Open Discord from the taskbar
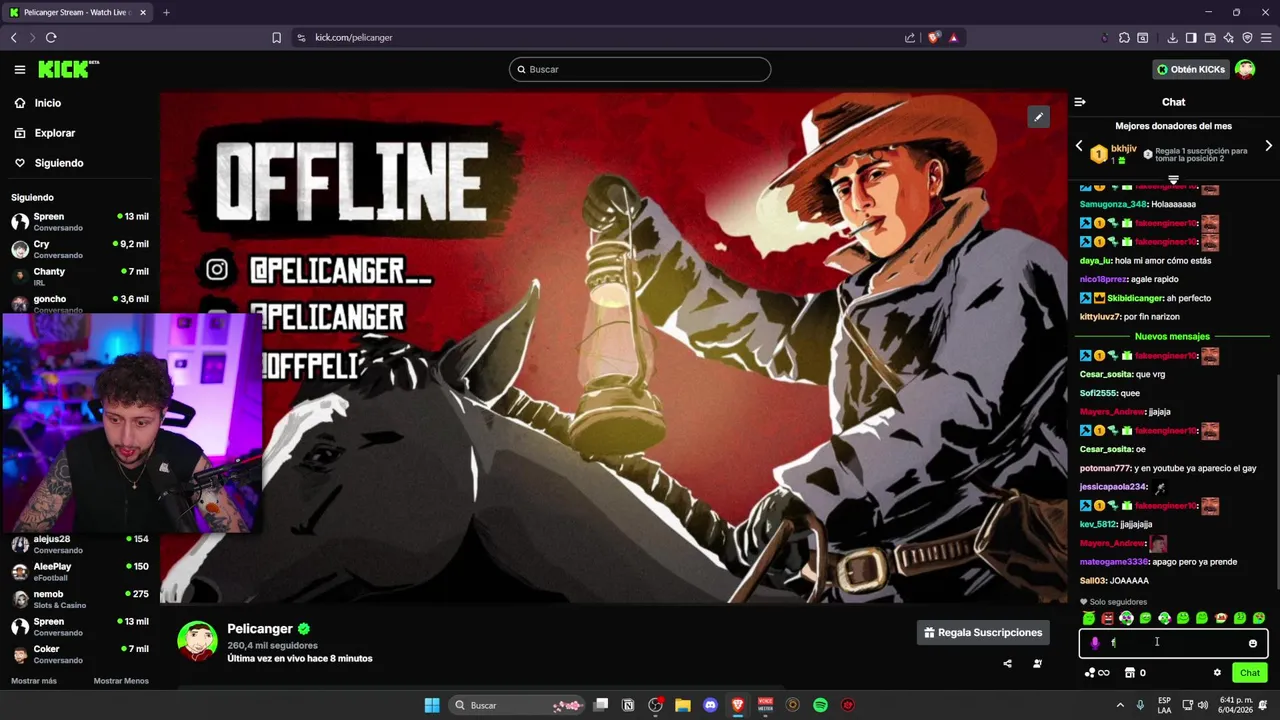The width and height of the screenshot is (1280, 720). pos(711,705)
